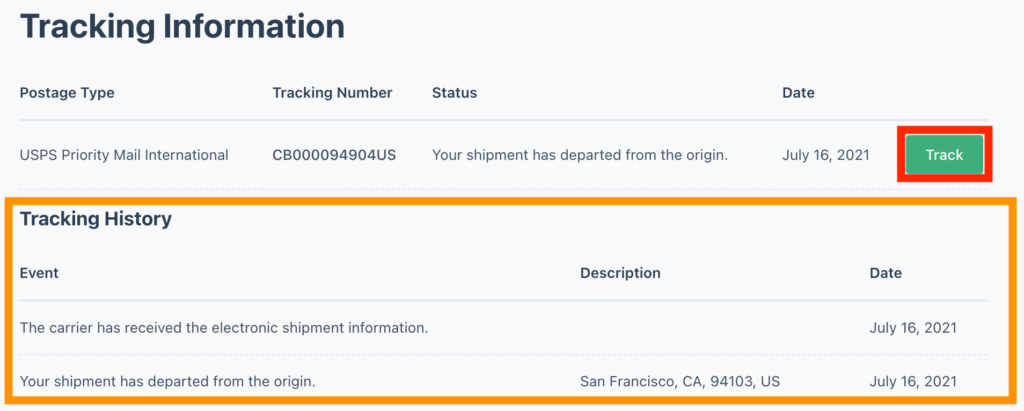Viewport: 1024px width, 411px height.
Task: Click the Tracking History section heading
Action: tap(96, 219)
